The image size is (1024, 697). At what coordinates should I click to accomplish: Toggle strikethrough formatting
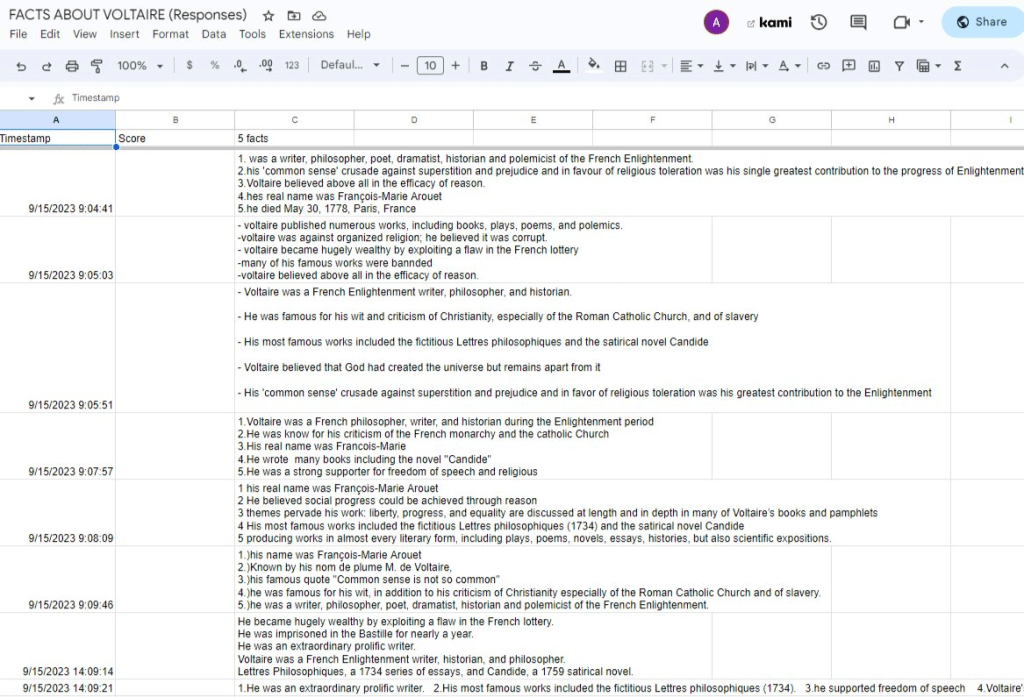pos(535,66)
